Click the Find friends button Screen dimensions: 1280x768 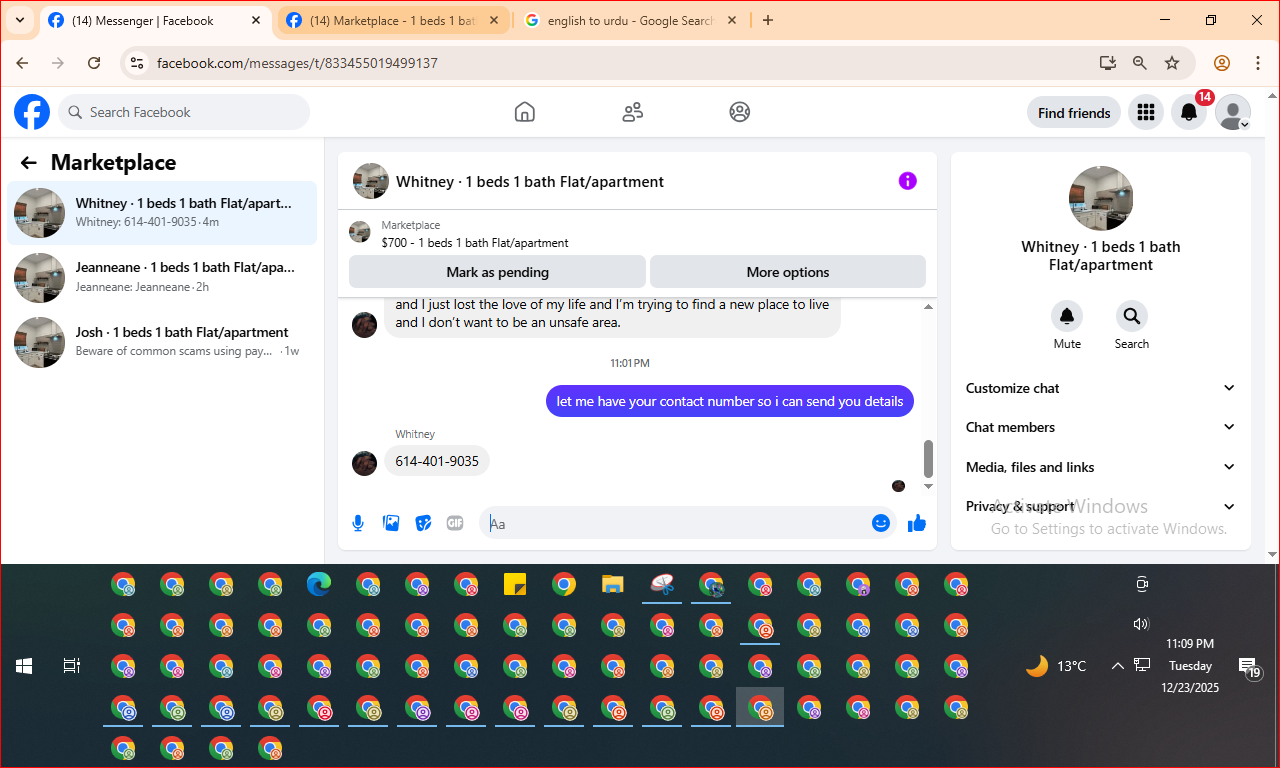point(1074,113)
